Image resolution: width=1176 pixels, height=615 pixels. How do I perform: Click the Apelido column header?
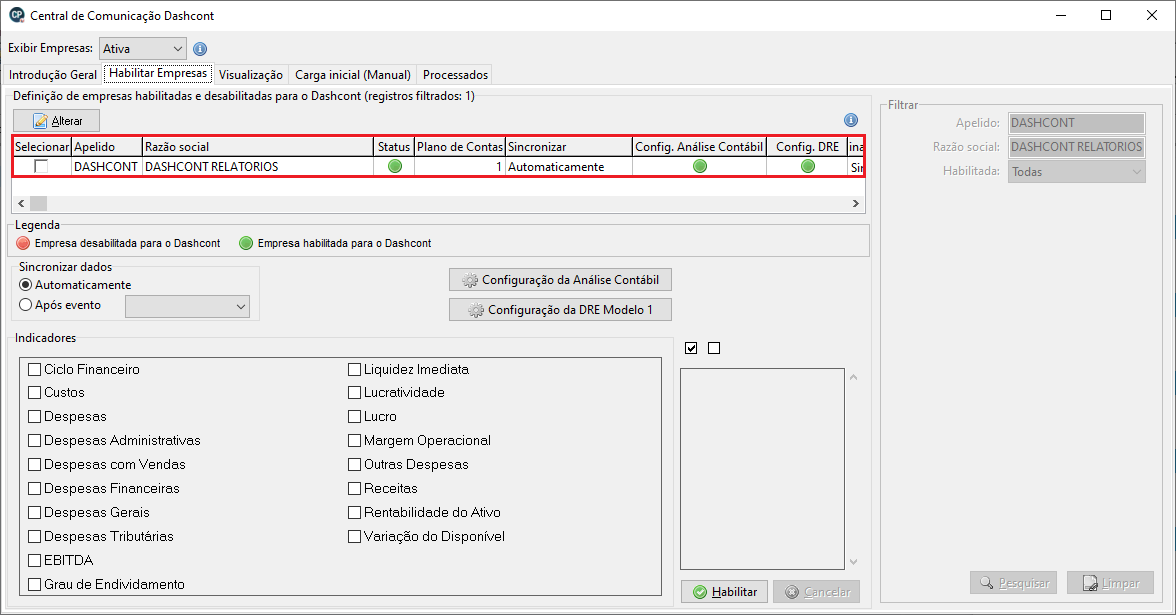[x=106, y=147]
